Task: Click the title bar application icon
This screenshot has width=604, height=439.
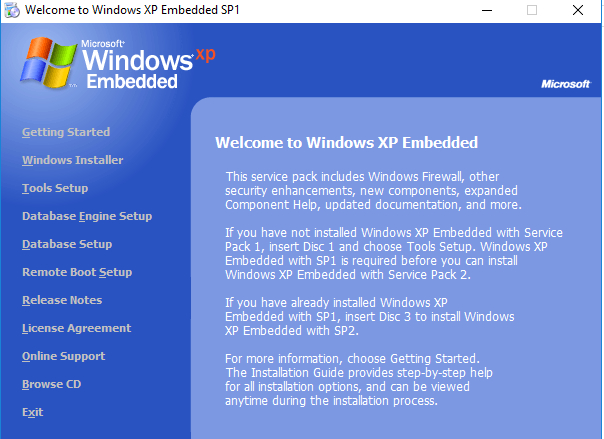Action: pos(11,10)
